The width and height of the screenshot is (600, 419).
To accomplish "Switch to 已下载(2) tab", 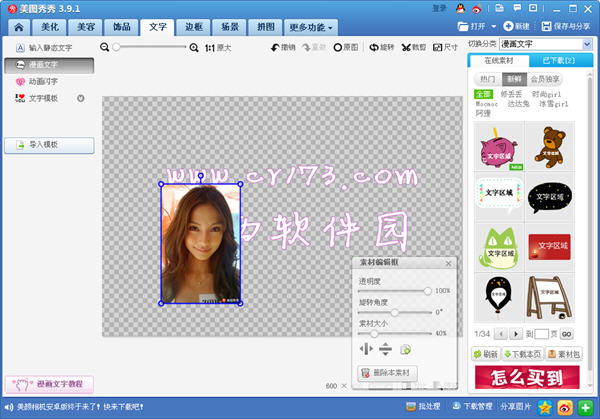I will (559, 61).
